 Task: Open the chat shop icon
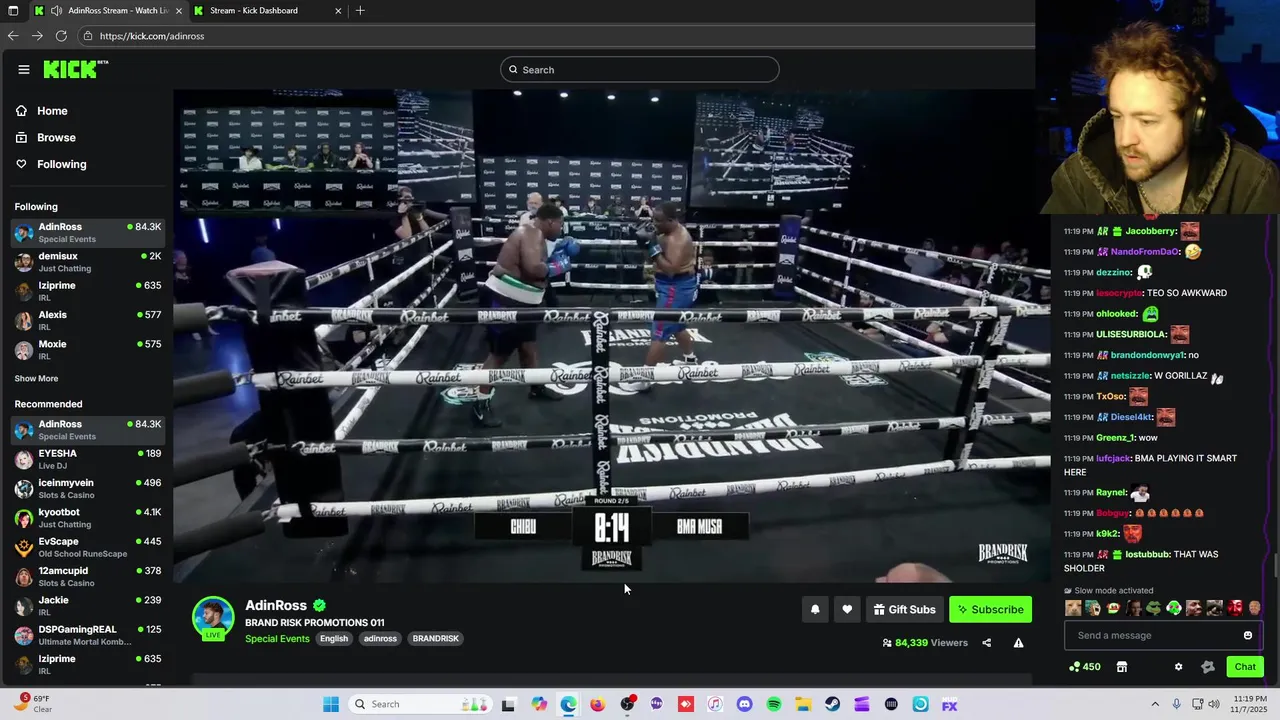pos(1122,667)
